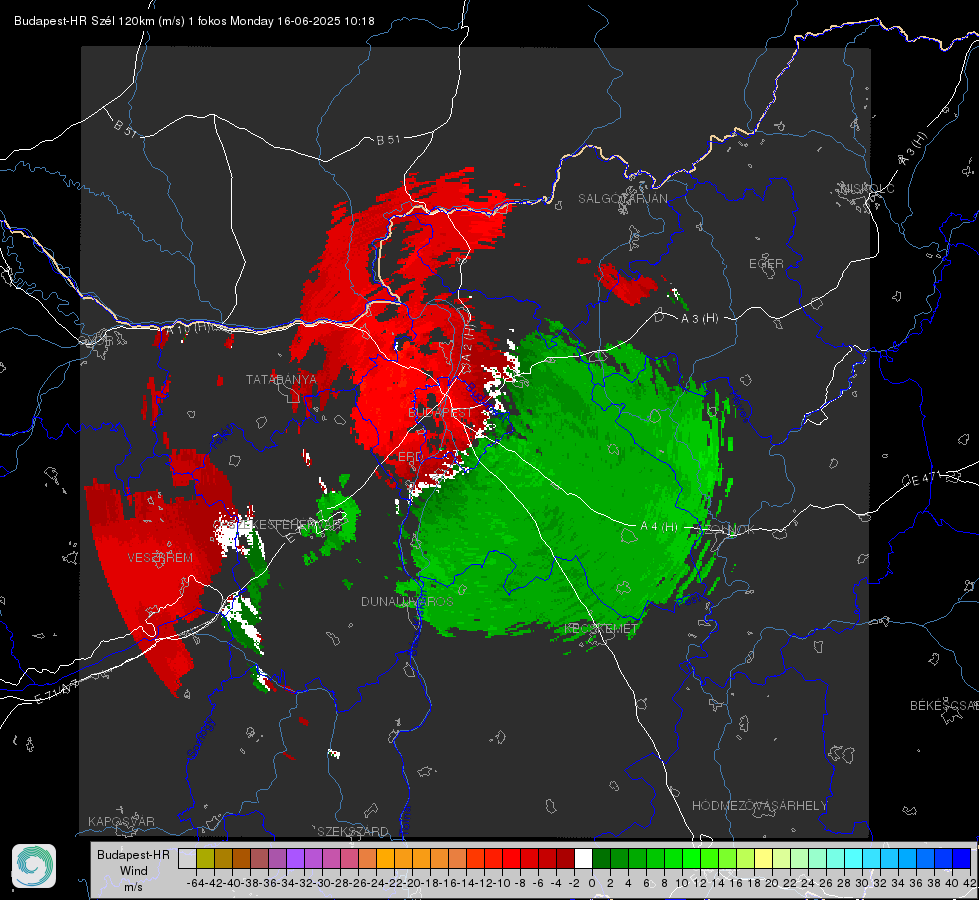The width and height of the screenshot is (979, 900).
Task: Select the white zero-velocity swatch in legend
Action: tap(583, 859)
